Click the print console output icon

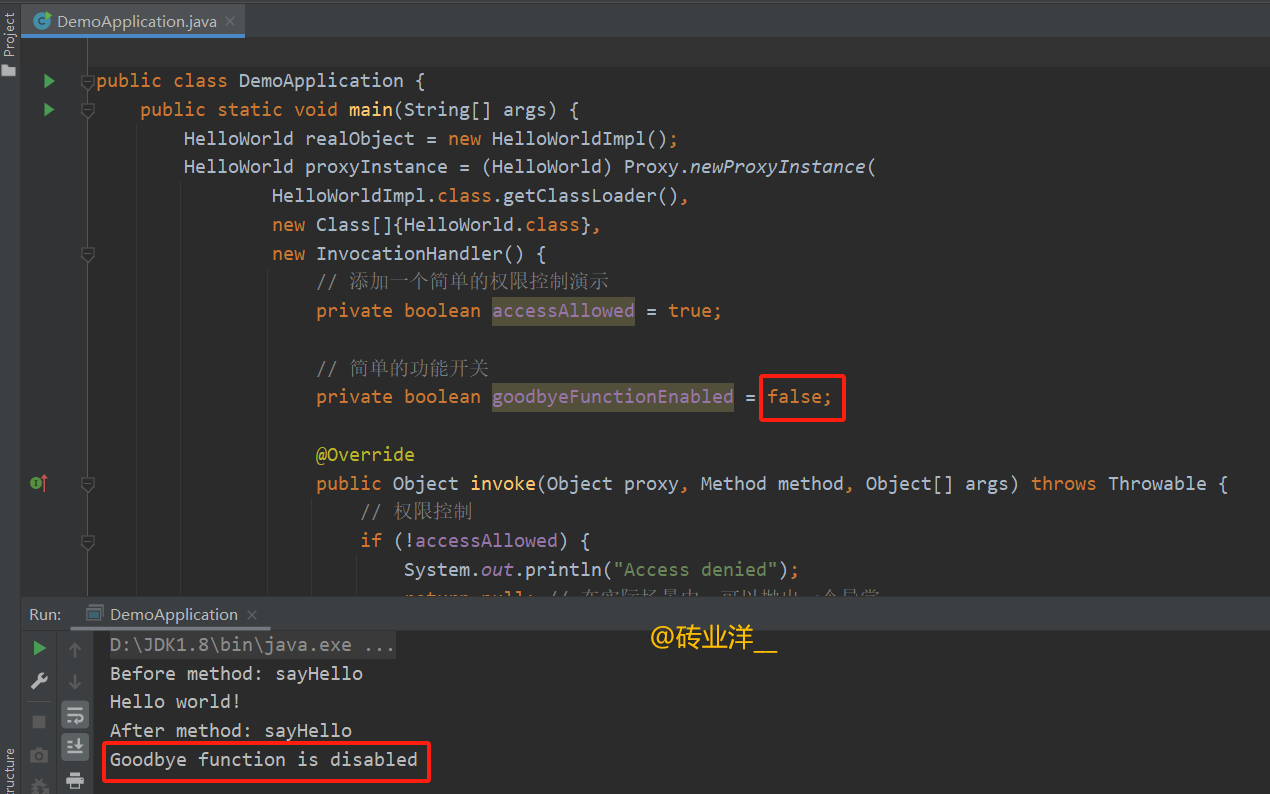pyautogui.click(x=75, y=781)
